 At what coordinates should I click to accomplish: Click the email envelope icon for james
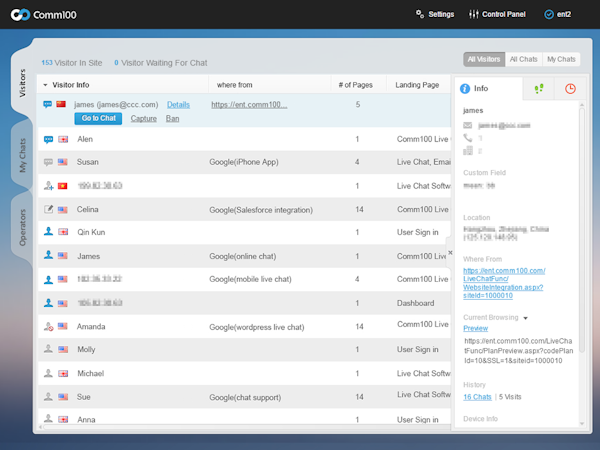tap(468, 125)
